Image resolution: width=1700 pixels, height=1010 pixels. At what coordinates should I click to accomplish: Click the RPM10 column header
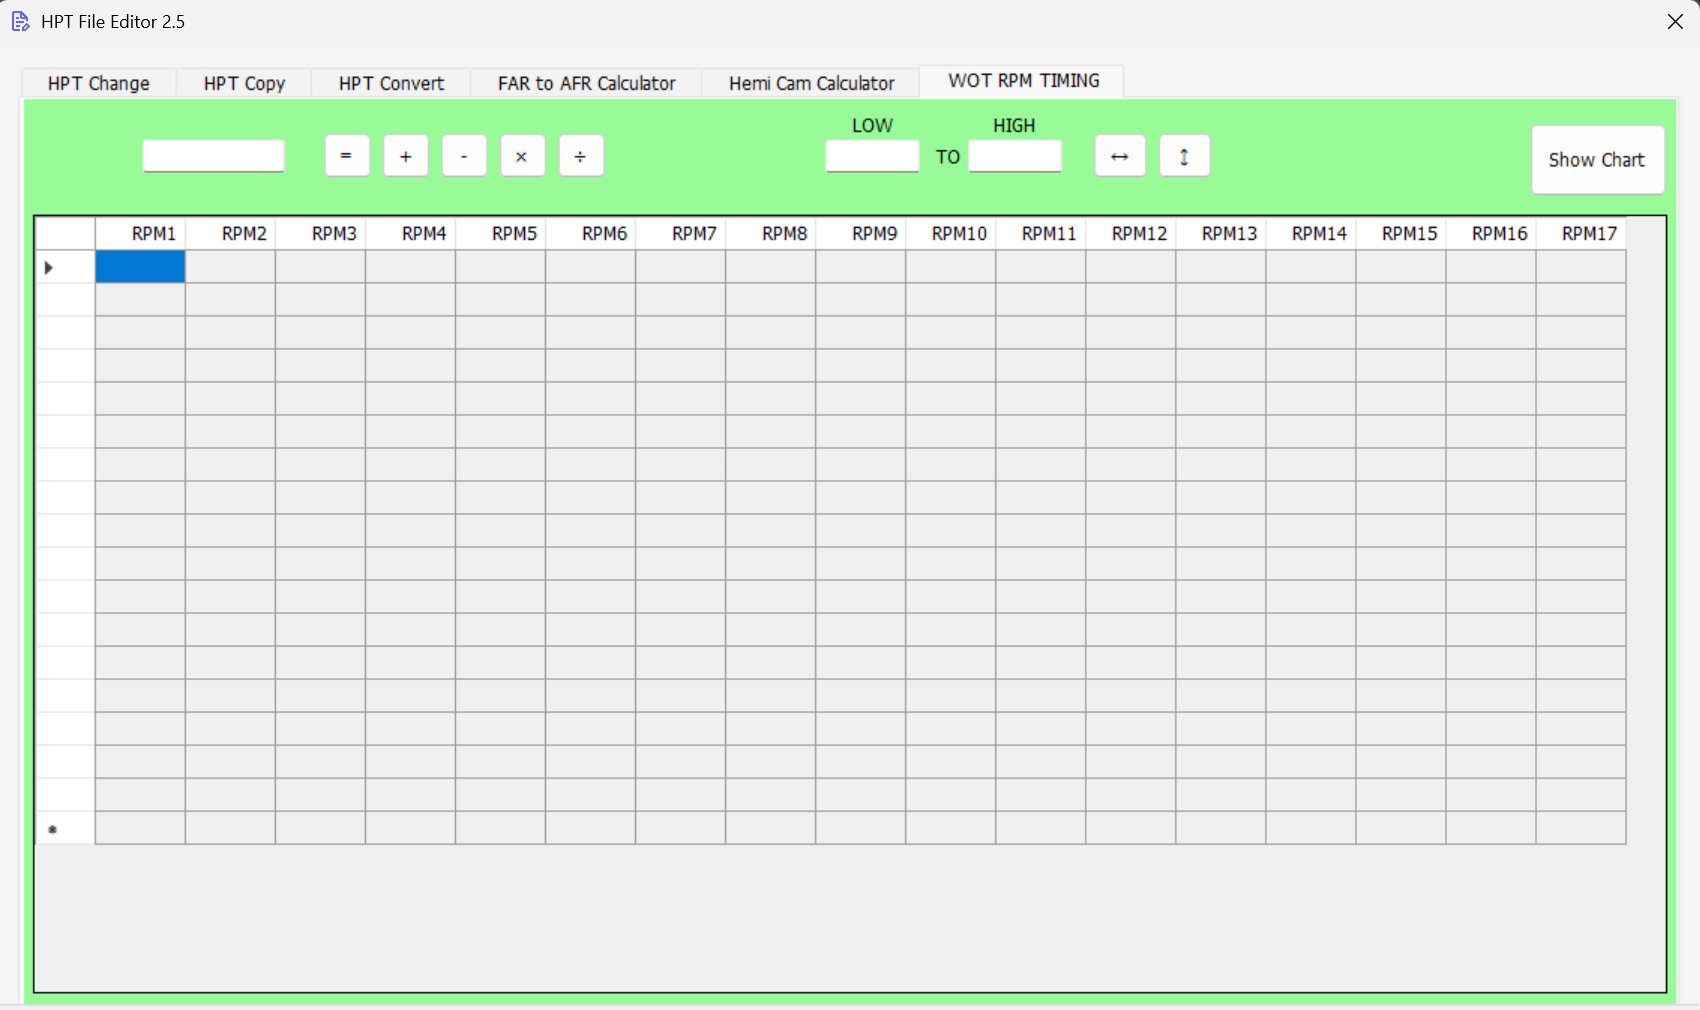(x=950, y=233)
